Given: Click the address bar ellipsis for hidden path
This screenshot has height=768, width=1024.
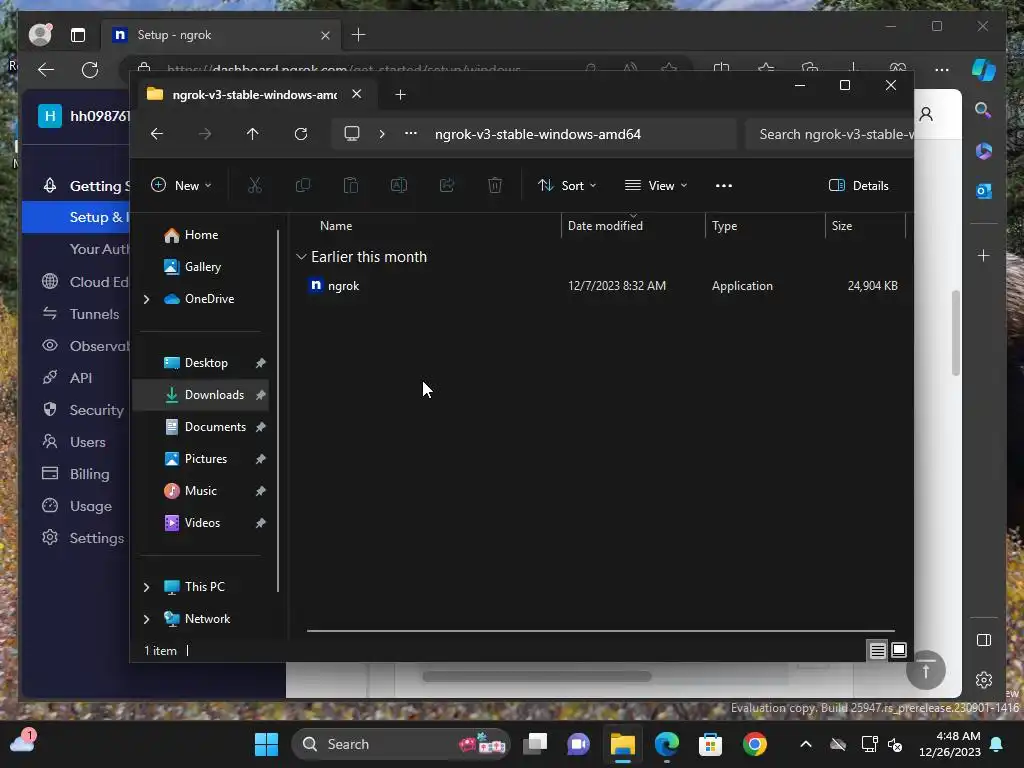Looking at the screenshot, I should click(411, 133).
